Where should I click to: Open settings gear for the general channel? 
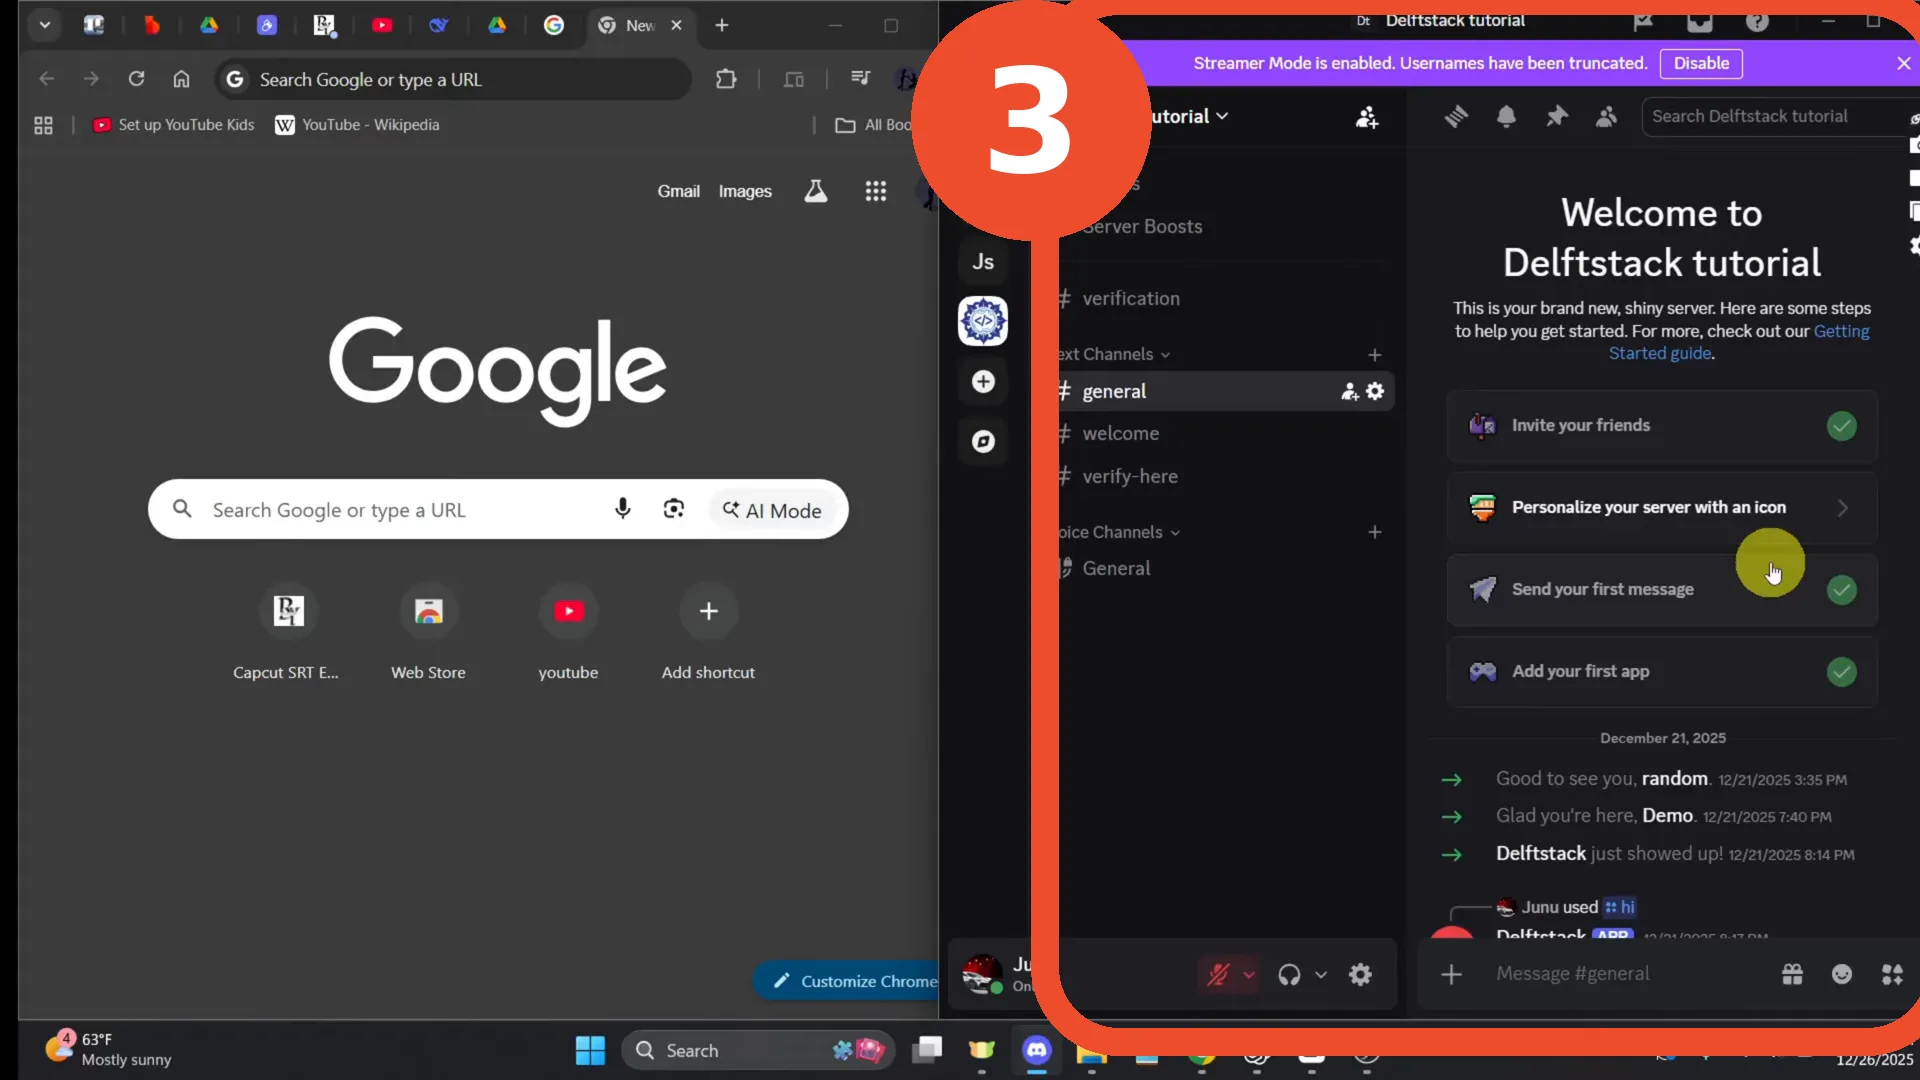(x=1376, y=391)
